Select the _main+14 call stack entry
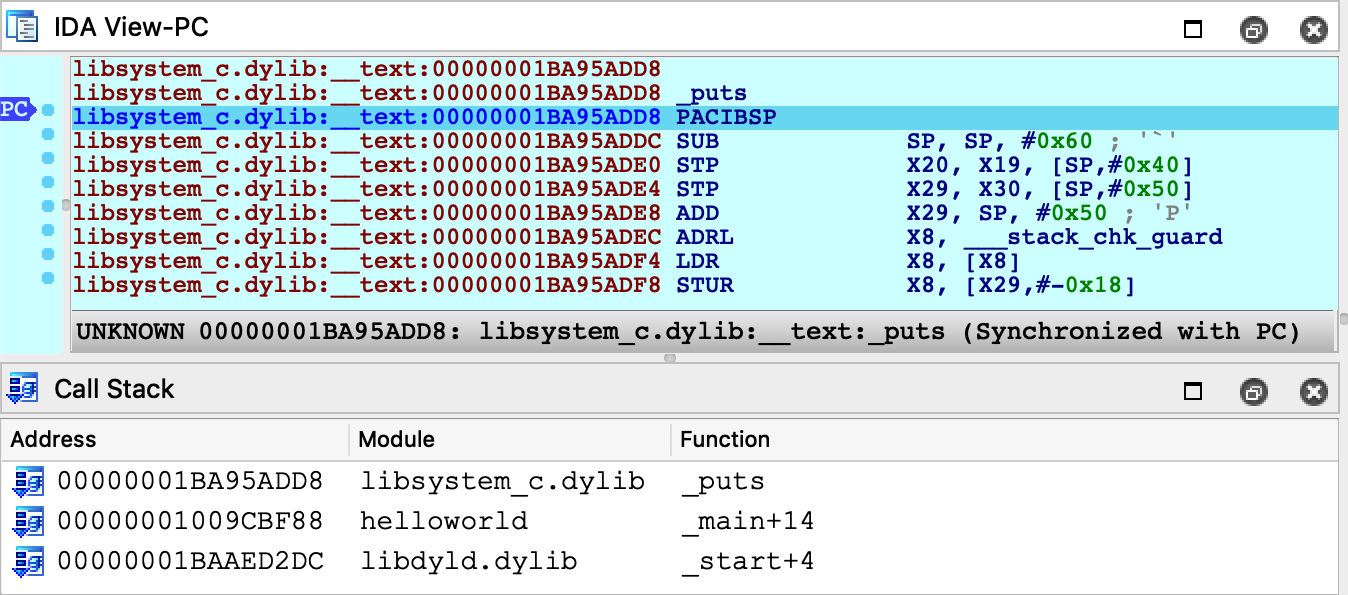1348x595 pixels. 746,521
